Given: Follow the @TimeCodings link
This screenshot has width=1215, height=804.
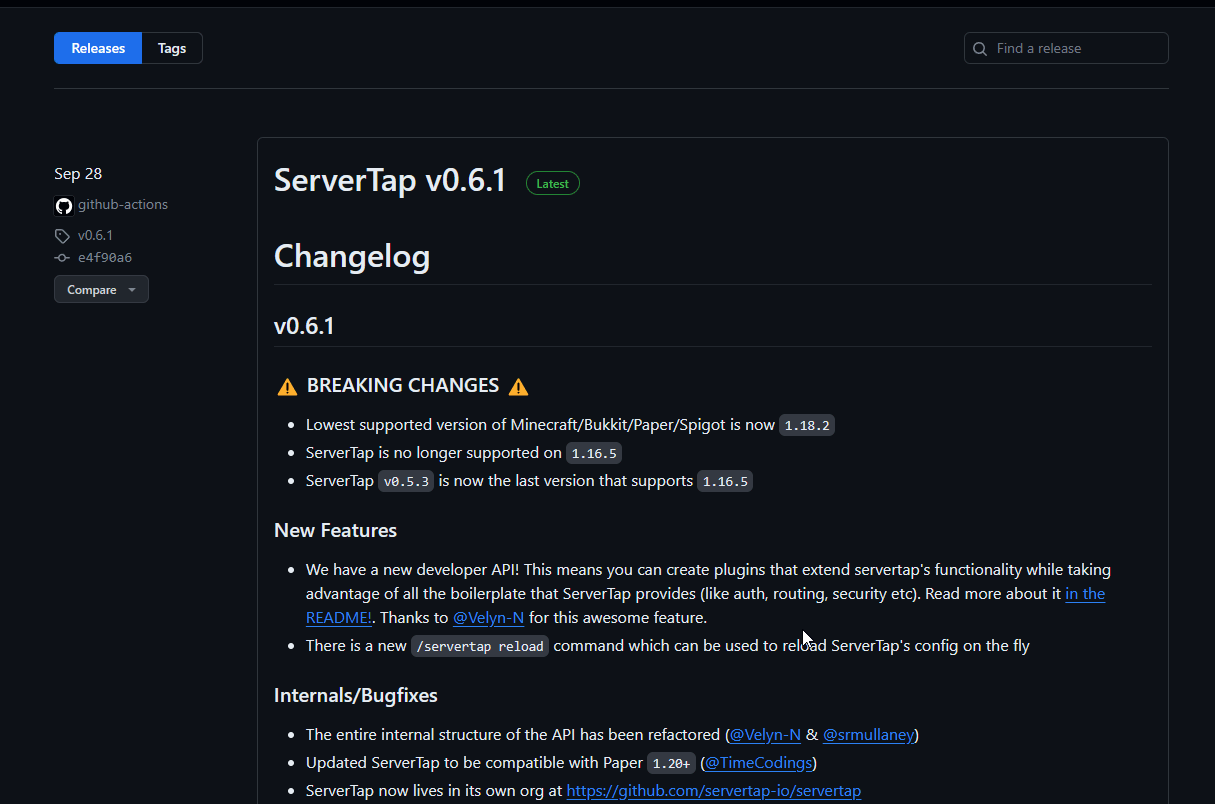Looking at the screenshot, I should point(757,762).
